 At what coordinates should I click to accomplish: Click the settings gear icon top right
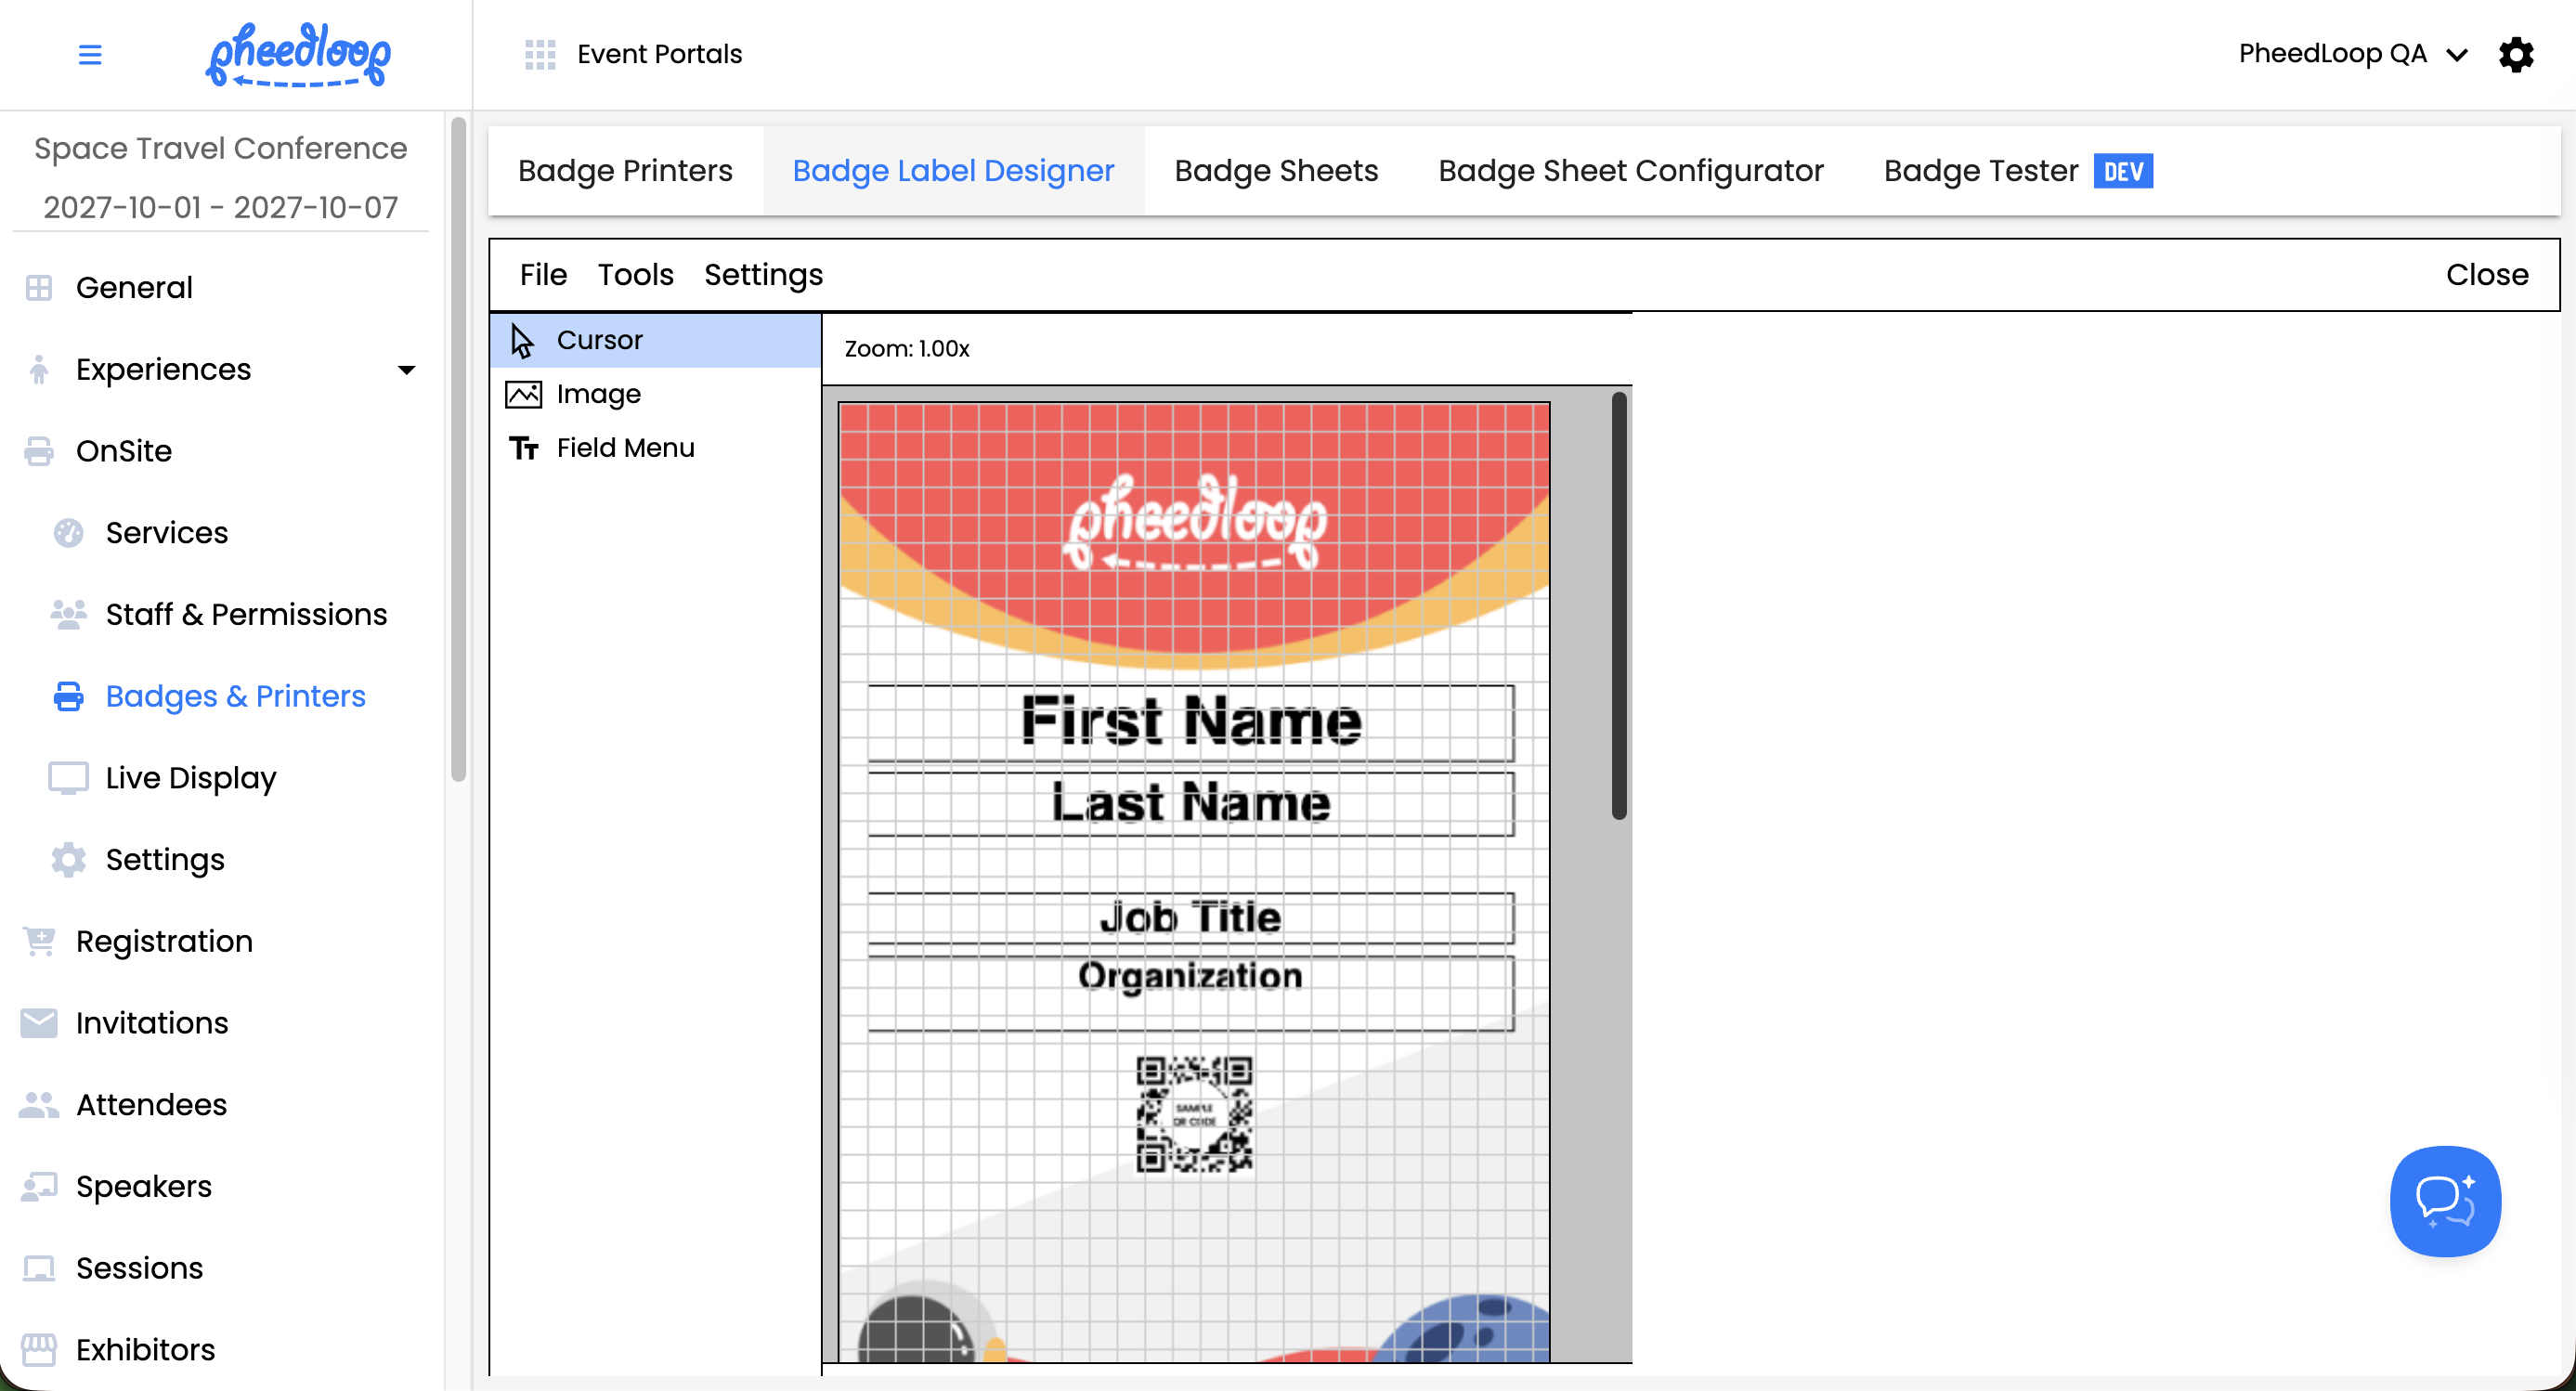coord(2516,54)
